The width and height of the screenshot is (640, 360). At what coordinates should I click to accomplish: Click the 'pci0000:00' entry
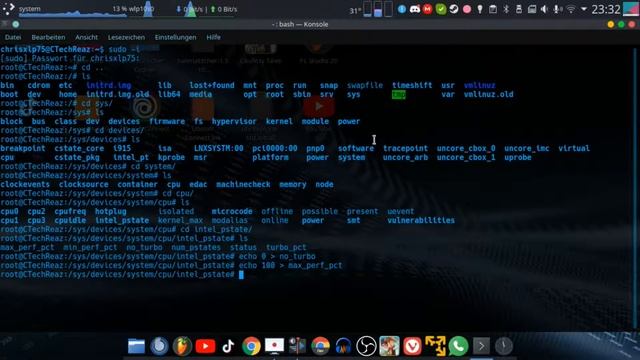click(275, 149)
